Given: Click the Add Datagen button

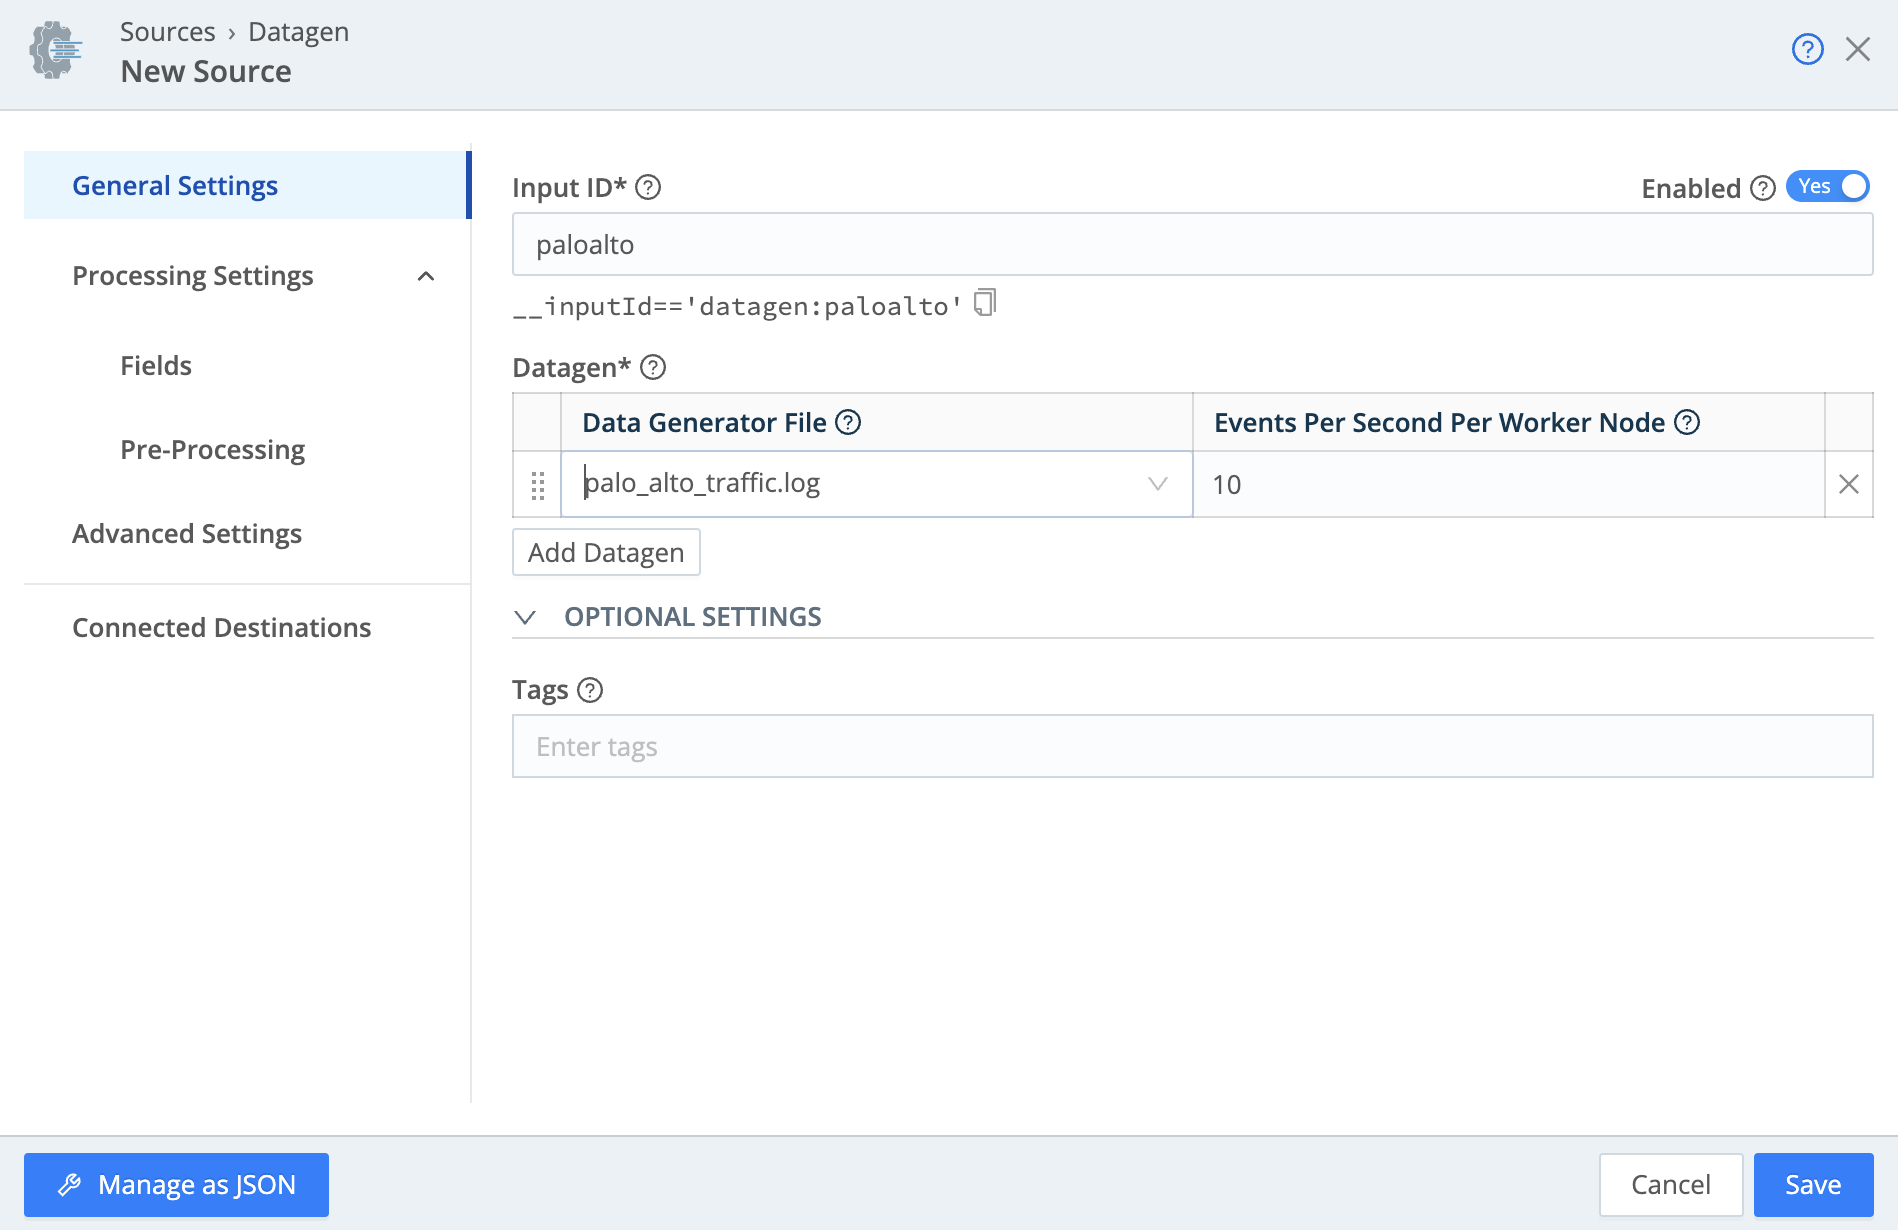Looking at the screenshot, I should 606,553.
